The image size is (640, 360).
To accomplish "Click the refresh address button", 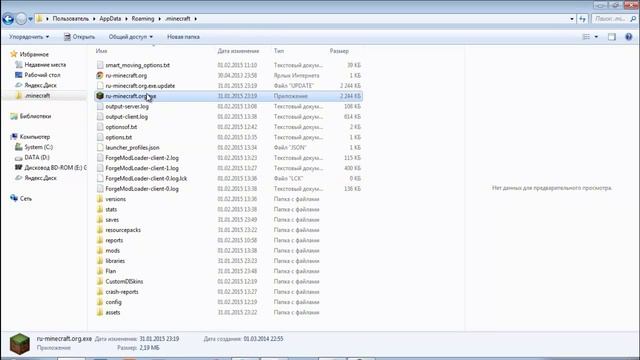I will 582,19.
